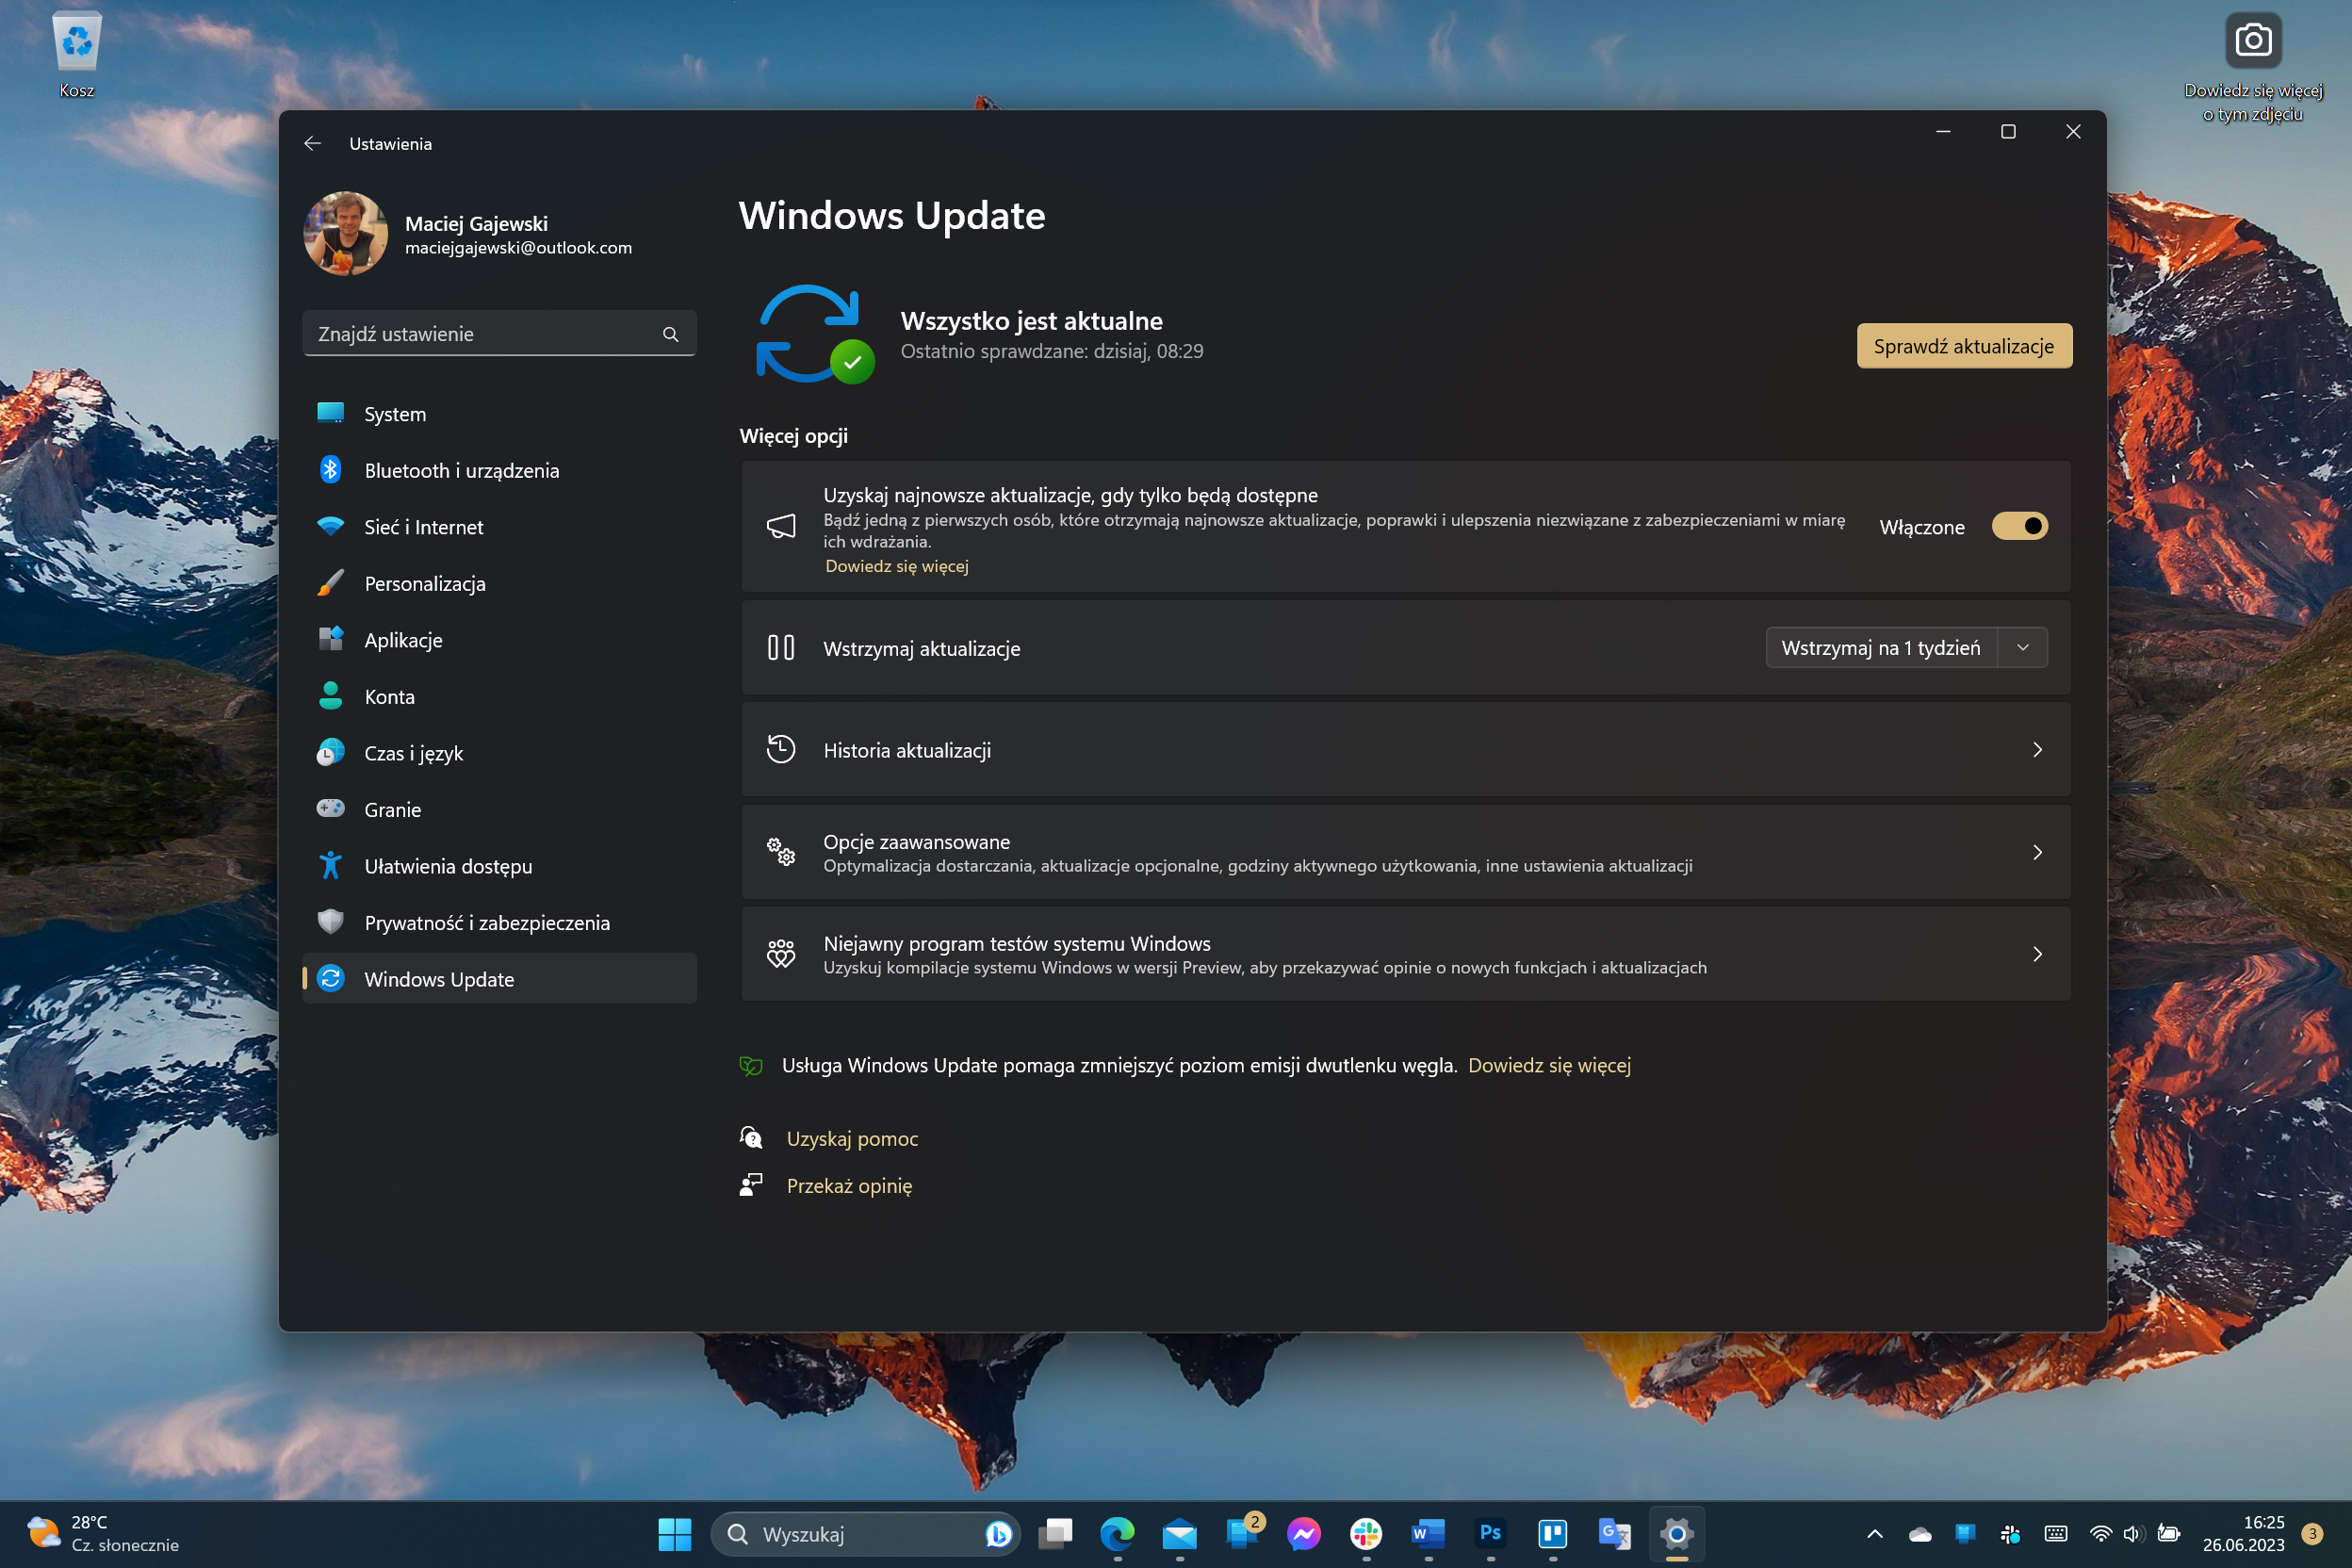Click the search magnifier icon in settings

(671, 334)
